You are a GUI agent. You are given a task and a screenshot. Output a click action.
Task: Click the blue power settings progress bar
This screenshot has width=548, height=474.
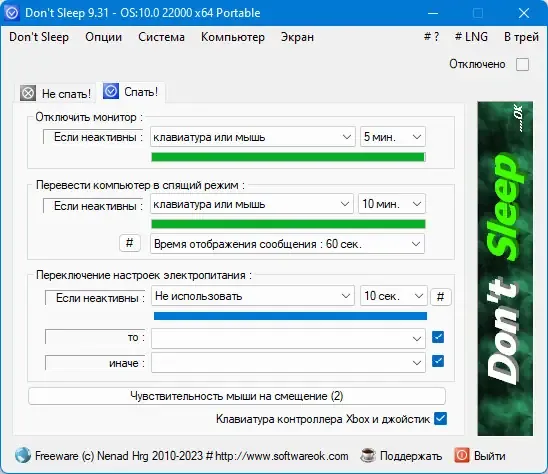tap(290, 316)
